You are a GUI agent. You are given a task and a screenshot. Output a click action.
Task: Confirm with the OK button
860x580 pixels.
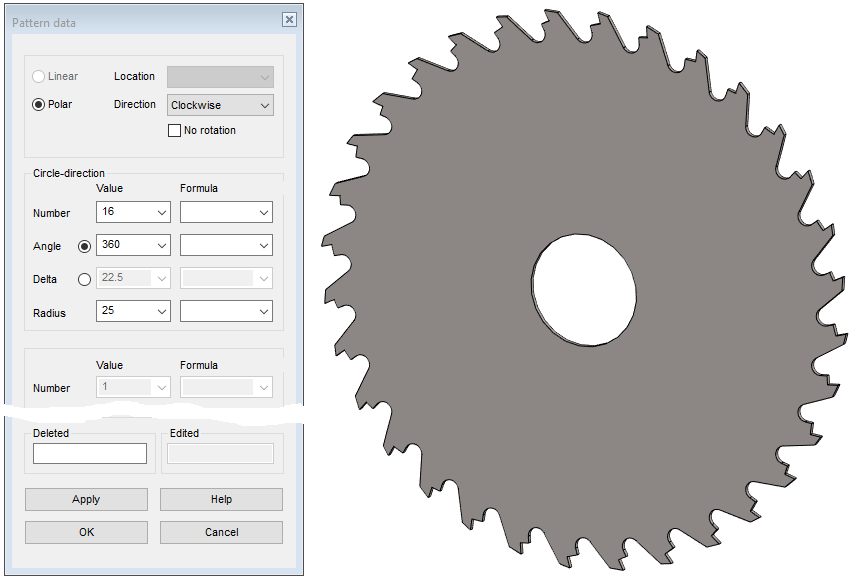pos(86,532)
